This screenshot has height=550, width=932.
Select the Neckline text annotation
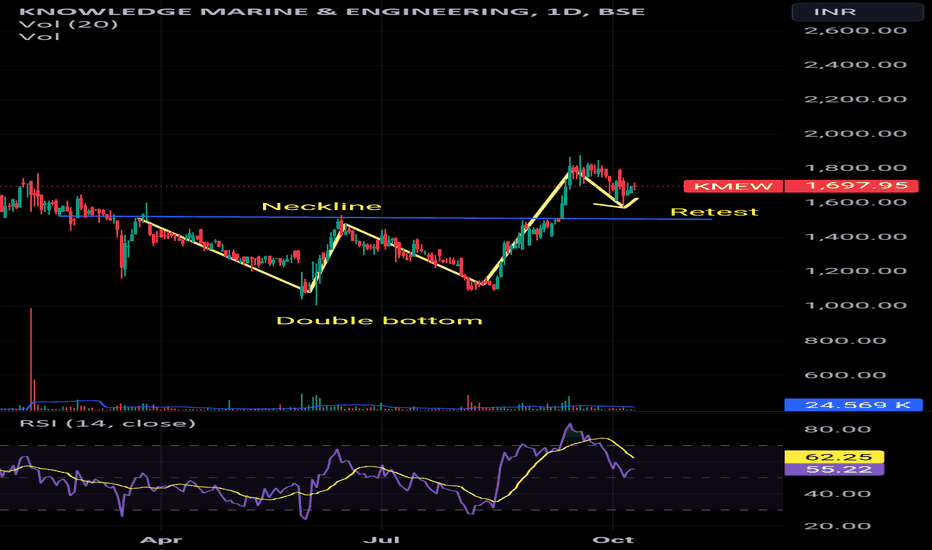(322, 206)
